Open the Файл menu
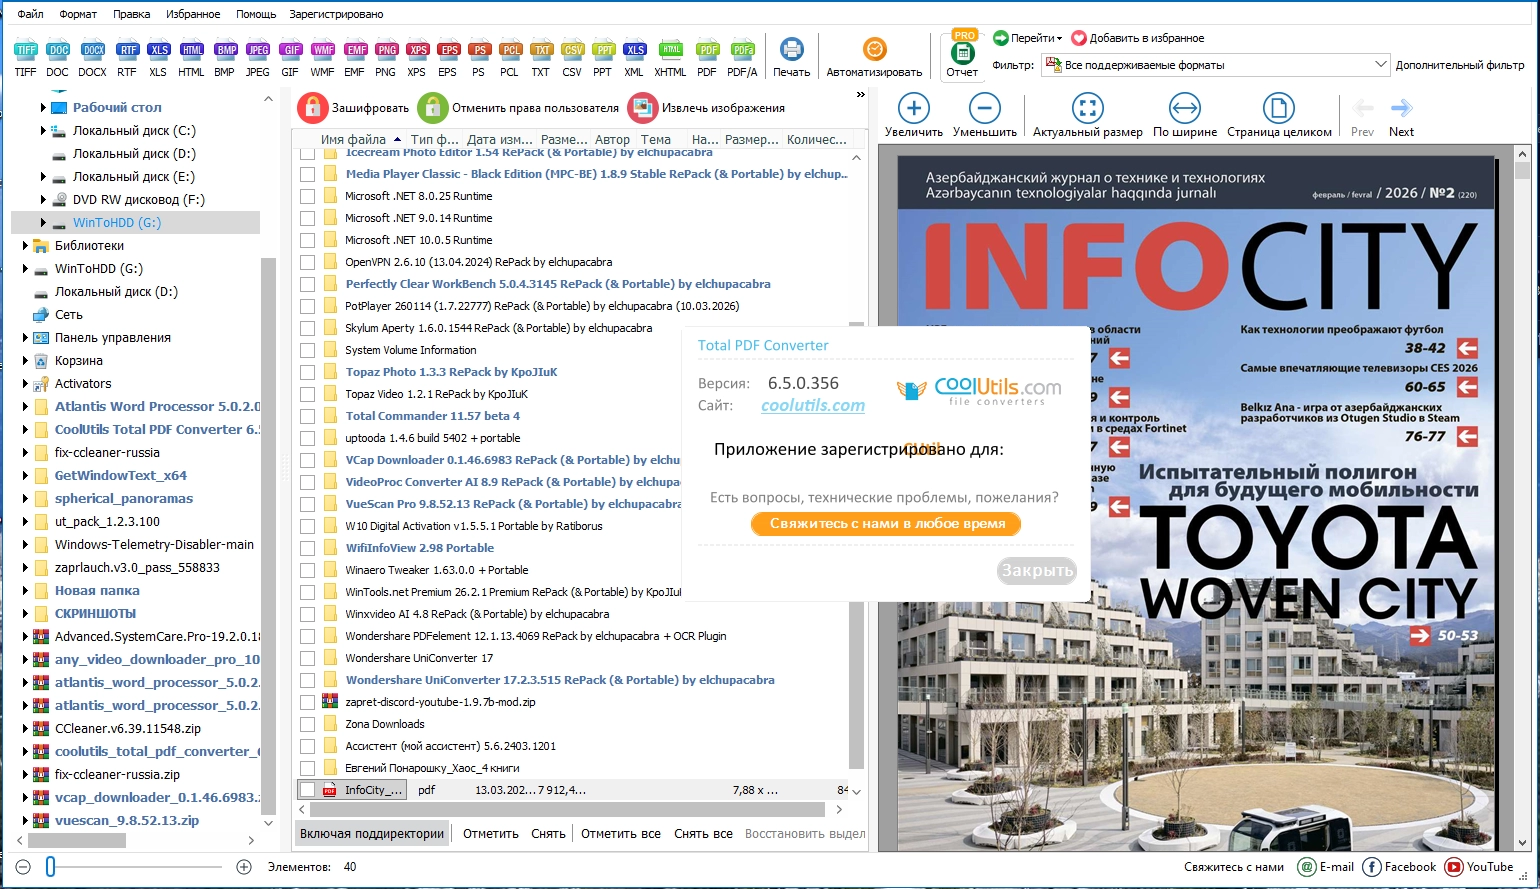The width and height of the screenshot is (1540, 889). (x=31, y=14)
